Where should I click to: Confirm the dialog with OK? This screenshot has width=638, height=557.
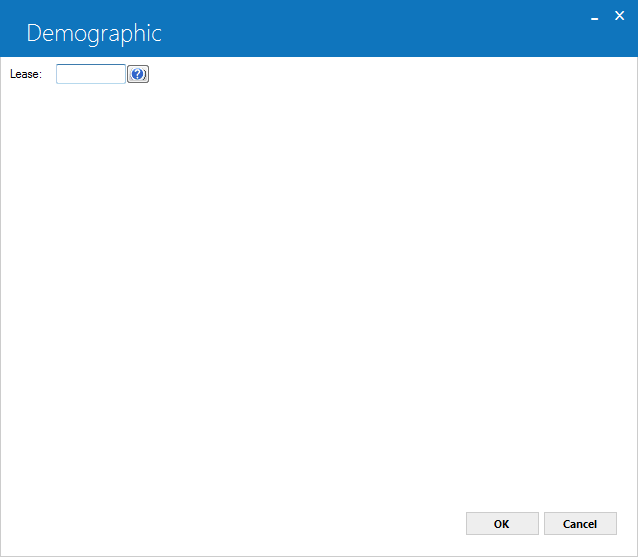[502, 524]
